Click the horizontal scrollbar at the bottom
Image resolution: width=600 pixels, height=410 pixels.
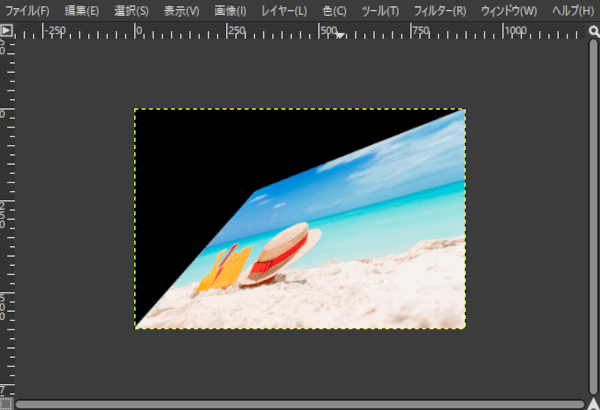298,404
